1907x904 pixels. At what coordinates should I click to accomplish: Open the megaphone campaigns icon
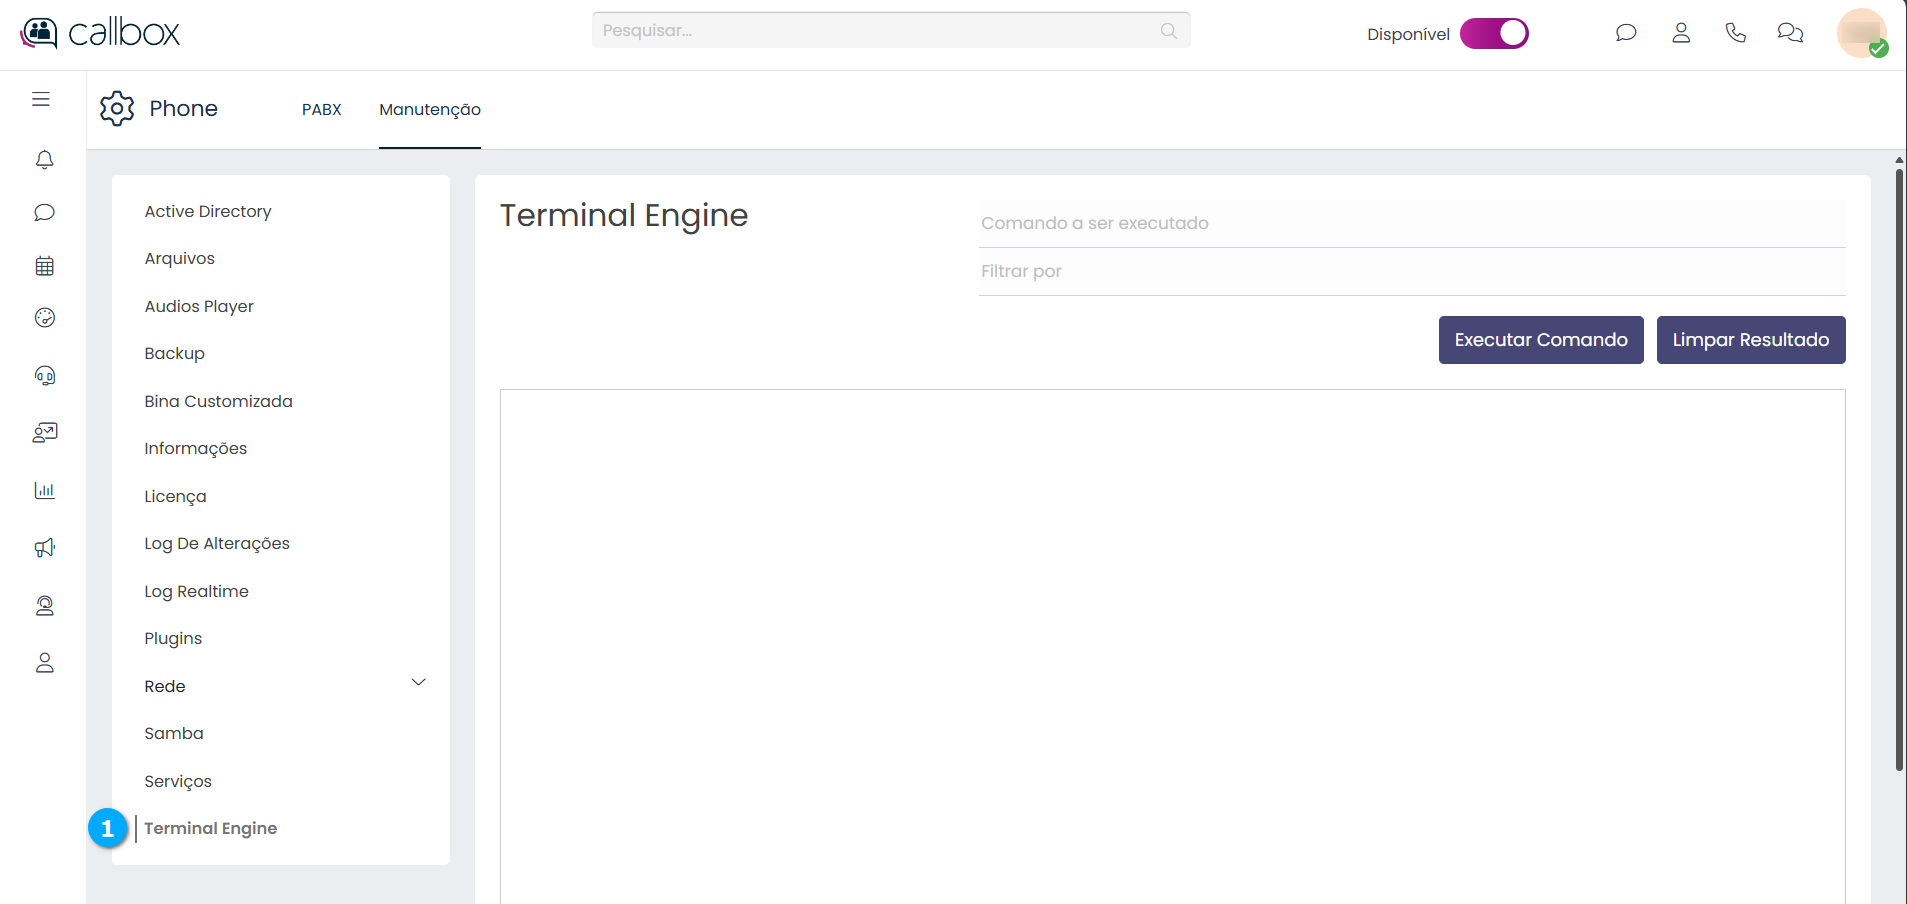coord(44,548)
